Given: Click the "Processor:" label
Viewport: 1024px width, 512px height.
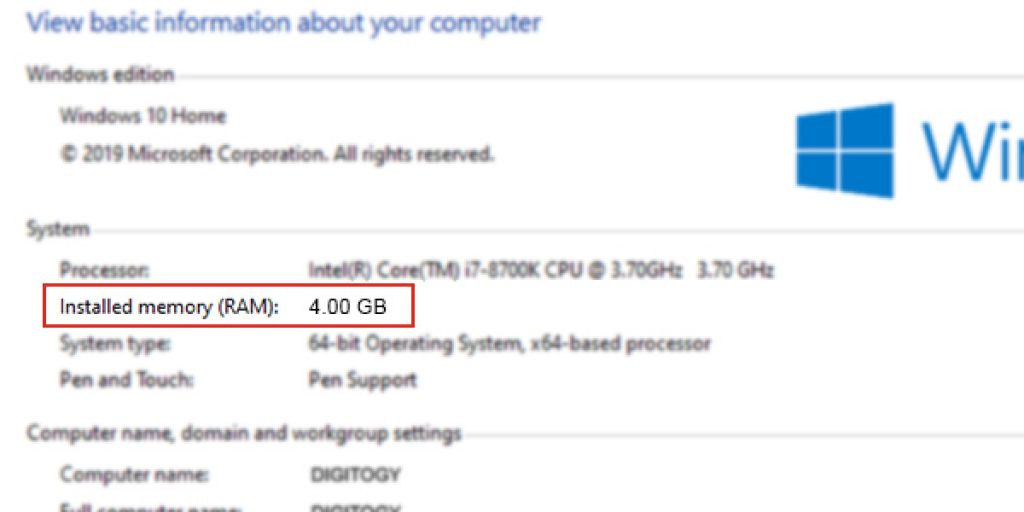Looking at the screenshot, I should 105,270.
